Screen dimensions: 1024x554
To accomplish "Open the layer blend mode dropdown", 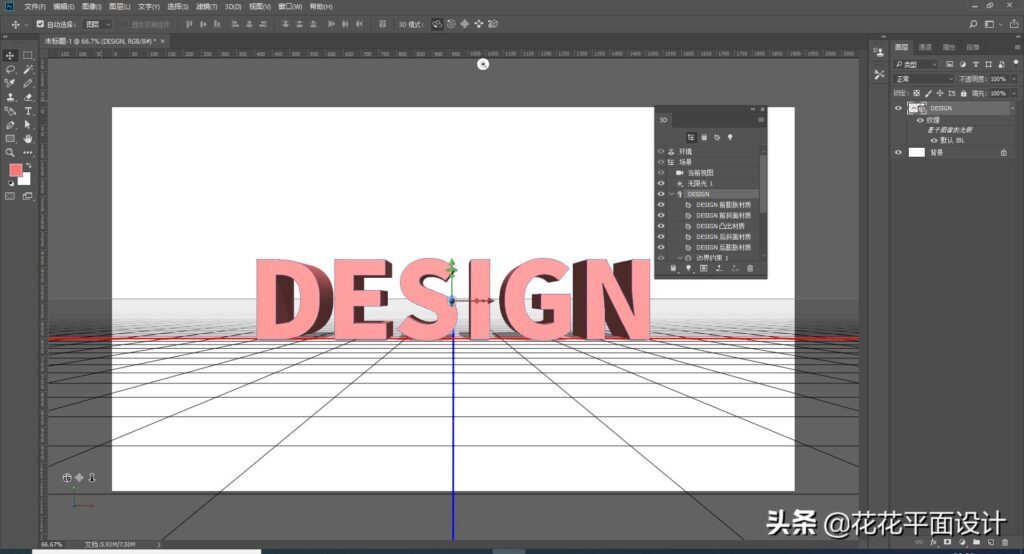I will tap(924, 79).
